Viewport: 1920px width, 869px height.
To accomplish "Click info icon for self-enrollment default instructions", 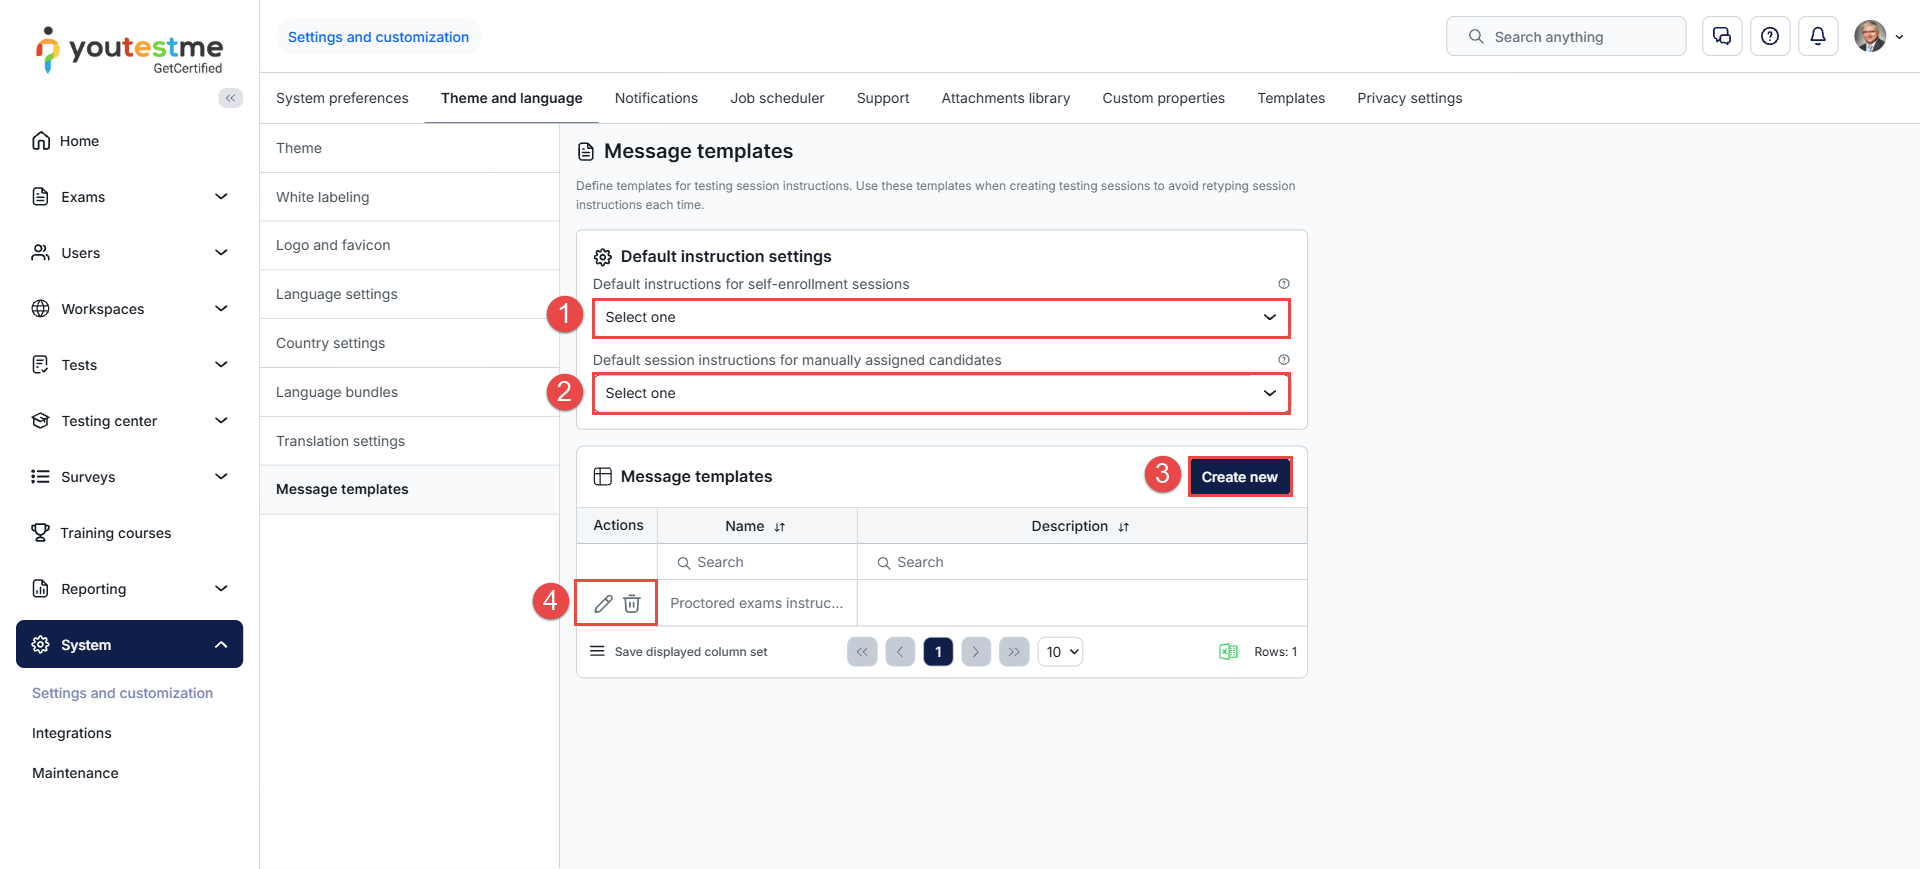I will click(1284, 284).
